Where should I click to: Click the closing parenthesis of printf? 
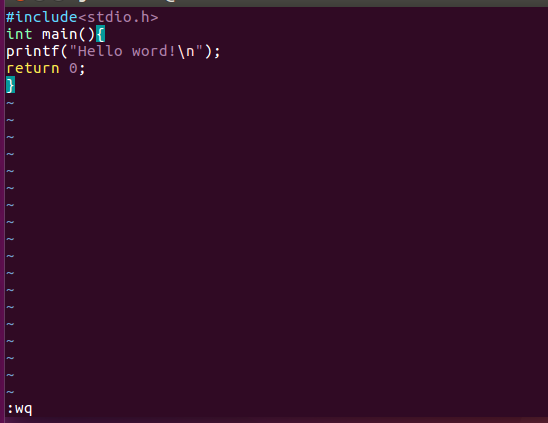pos(208,51)
